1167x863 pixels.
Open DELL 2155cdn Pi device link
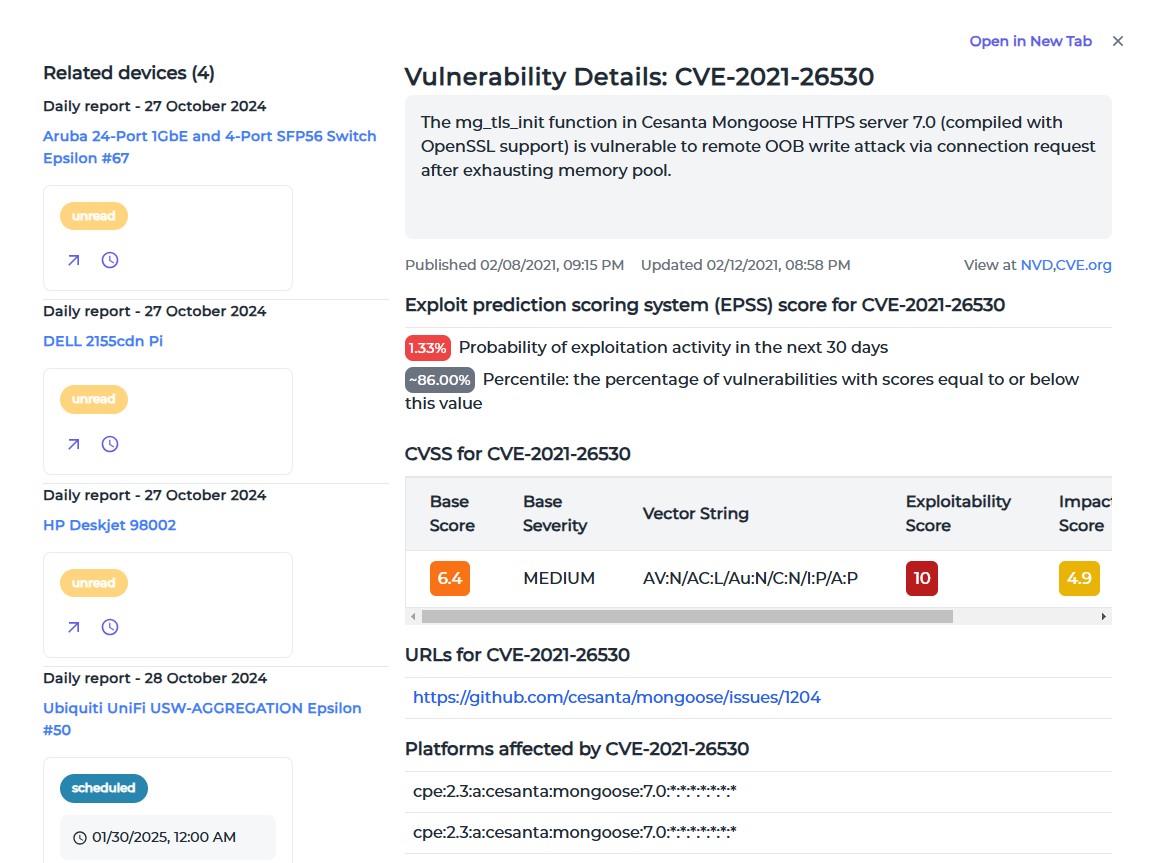click(x=103, y=341)
